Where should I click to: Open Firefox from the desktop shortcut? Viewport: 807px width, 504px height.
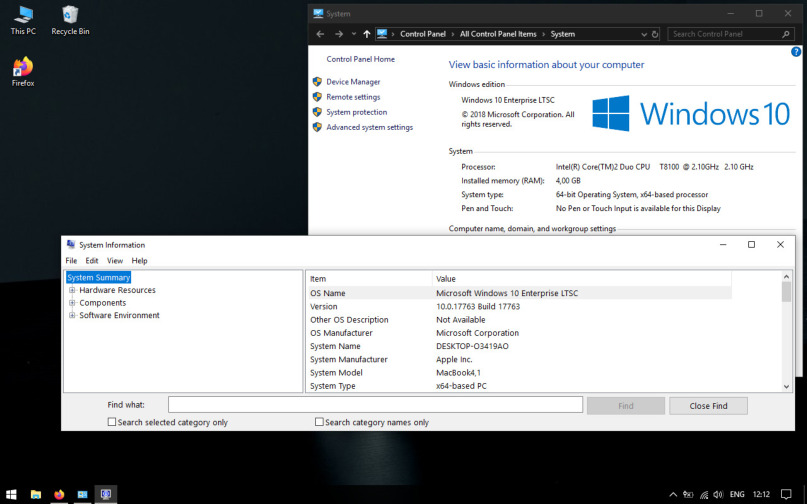coord(22,69)
